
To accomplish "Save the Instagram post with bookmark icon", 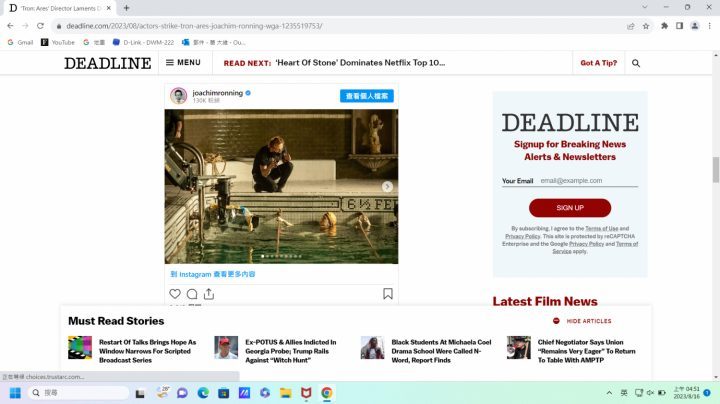I will tap(388, 294).
